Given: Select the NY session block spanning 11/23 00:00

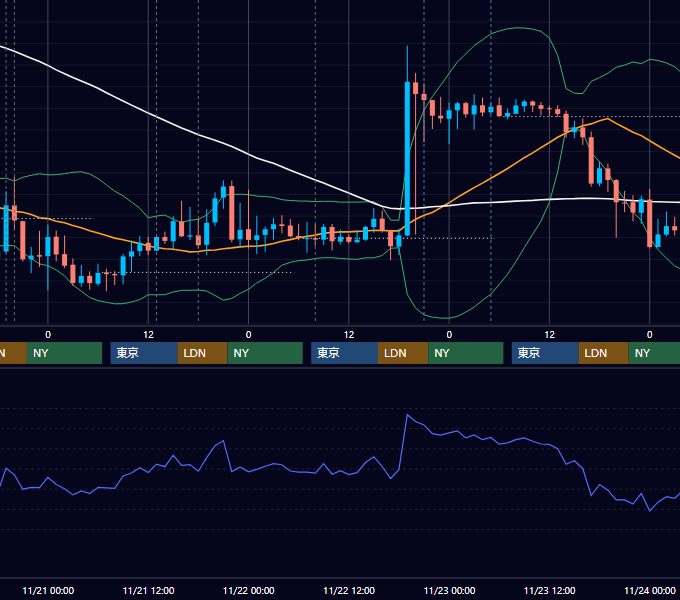Looking at the screenshot, I should tap(466, 353).
